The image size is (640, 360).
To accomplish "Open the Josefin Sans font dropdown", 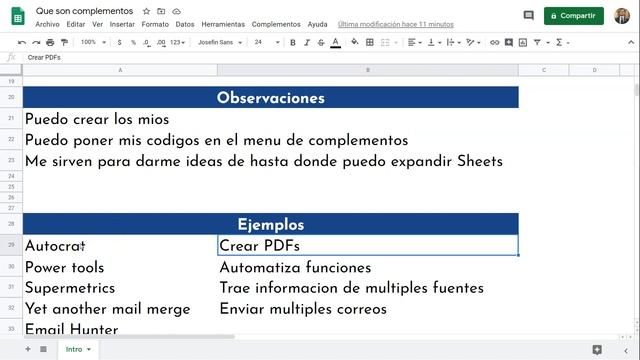I will (x=220, y=42).
